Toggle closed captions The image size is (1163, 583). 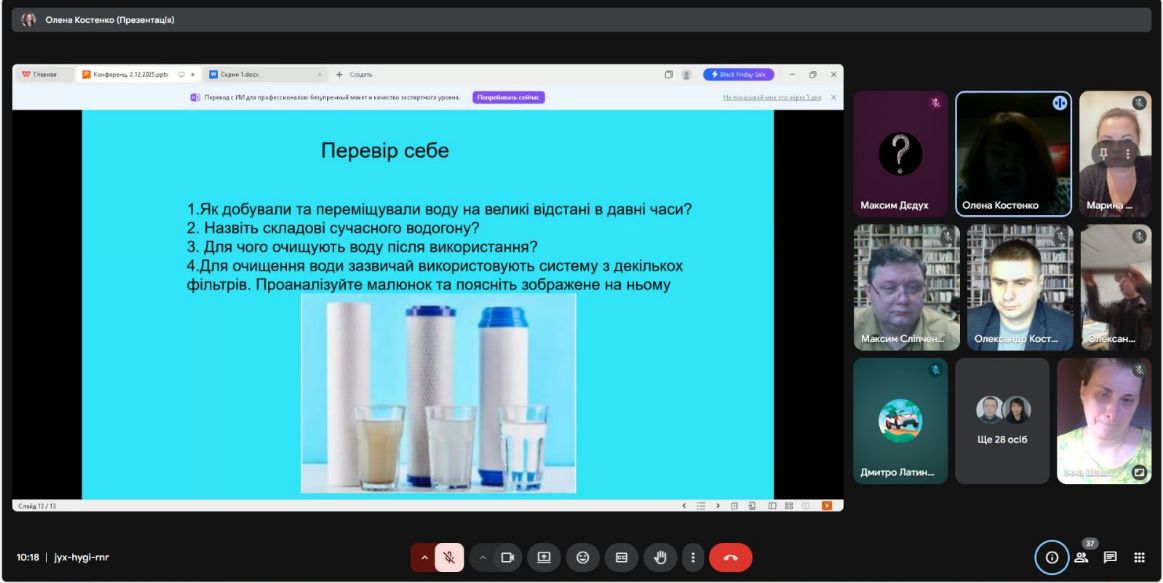pos(621,557)
